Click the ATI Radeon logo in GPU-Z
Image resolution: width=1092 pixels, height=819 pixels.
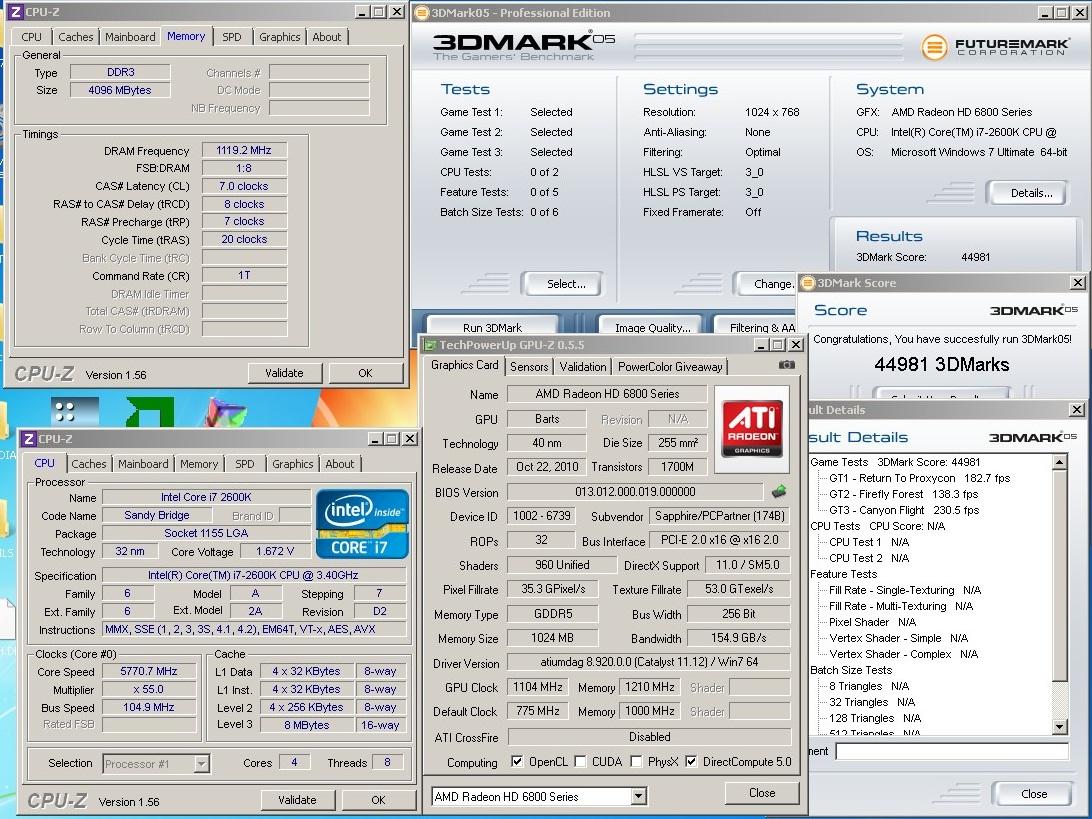click(x=752, y=428)
